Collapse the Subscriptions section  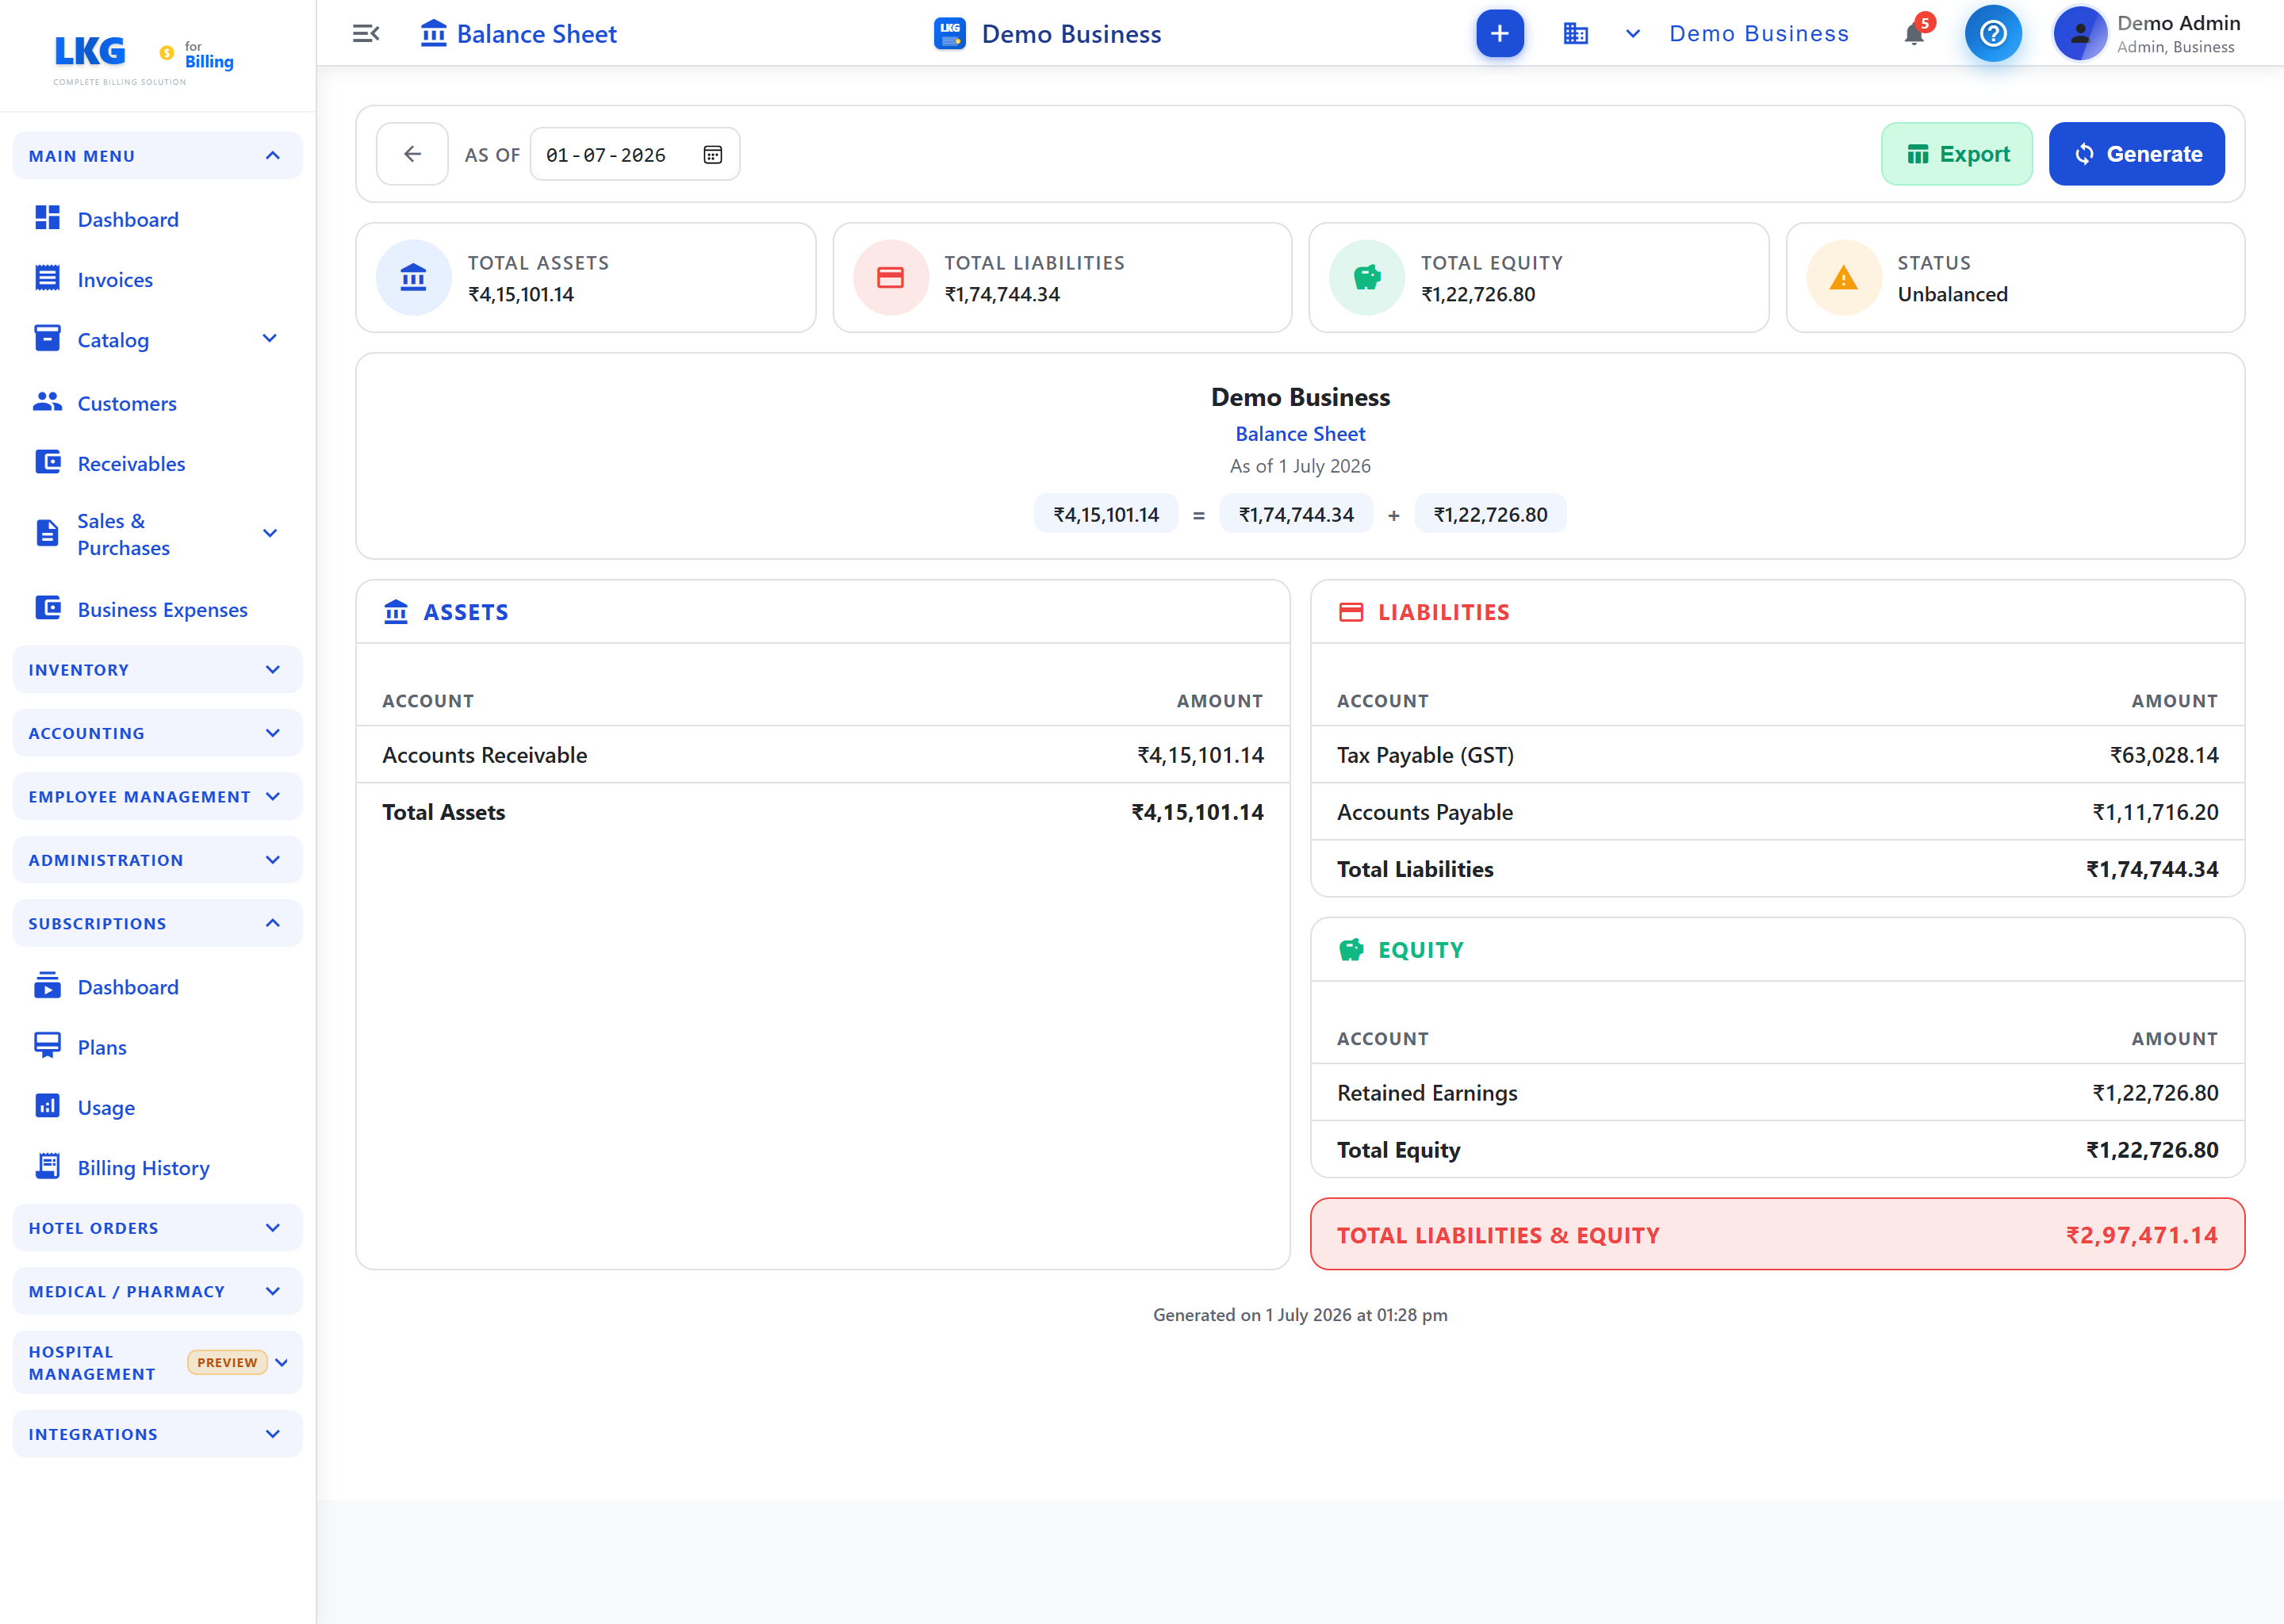point(157,924)
